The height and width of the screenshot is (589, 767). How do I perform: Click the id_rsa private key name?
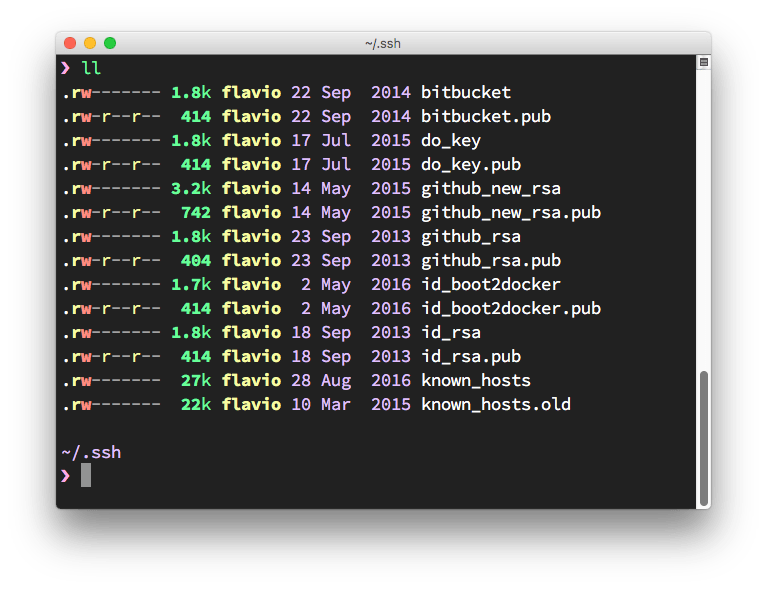pyautogui.click(x=451, y=332)
